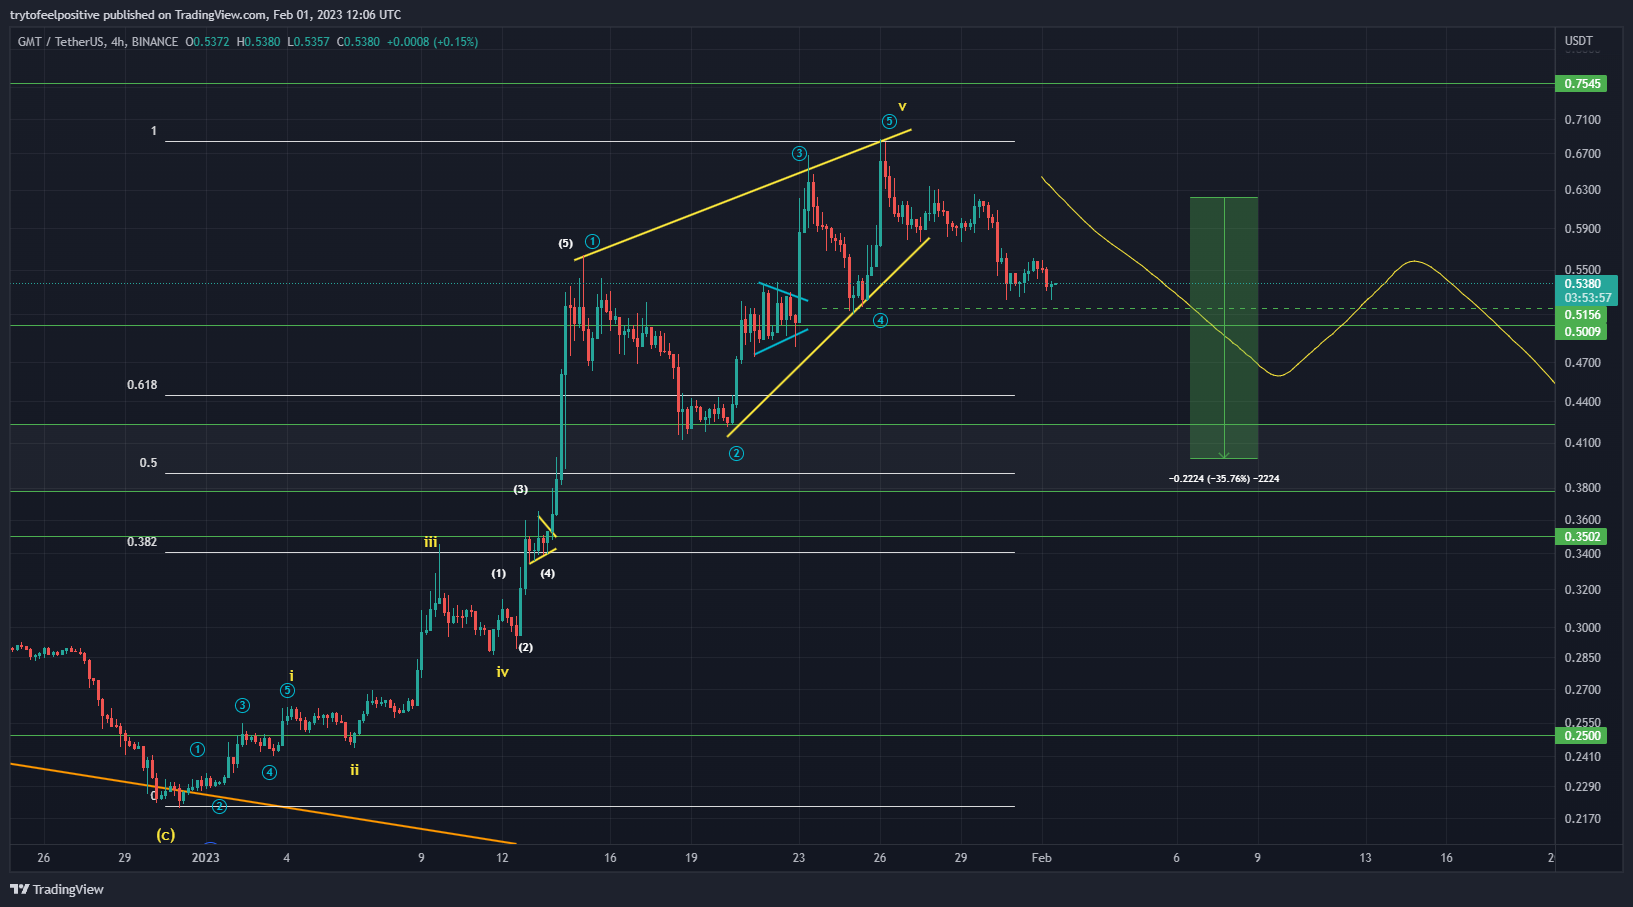
Task: Select the circled 5 under the yellow v
Action: tap(889, 122)
